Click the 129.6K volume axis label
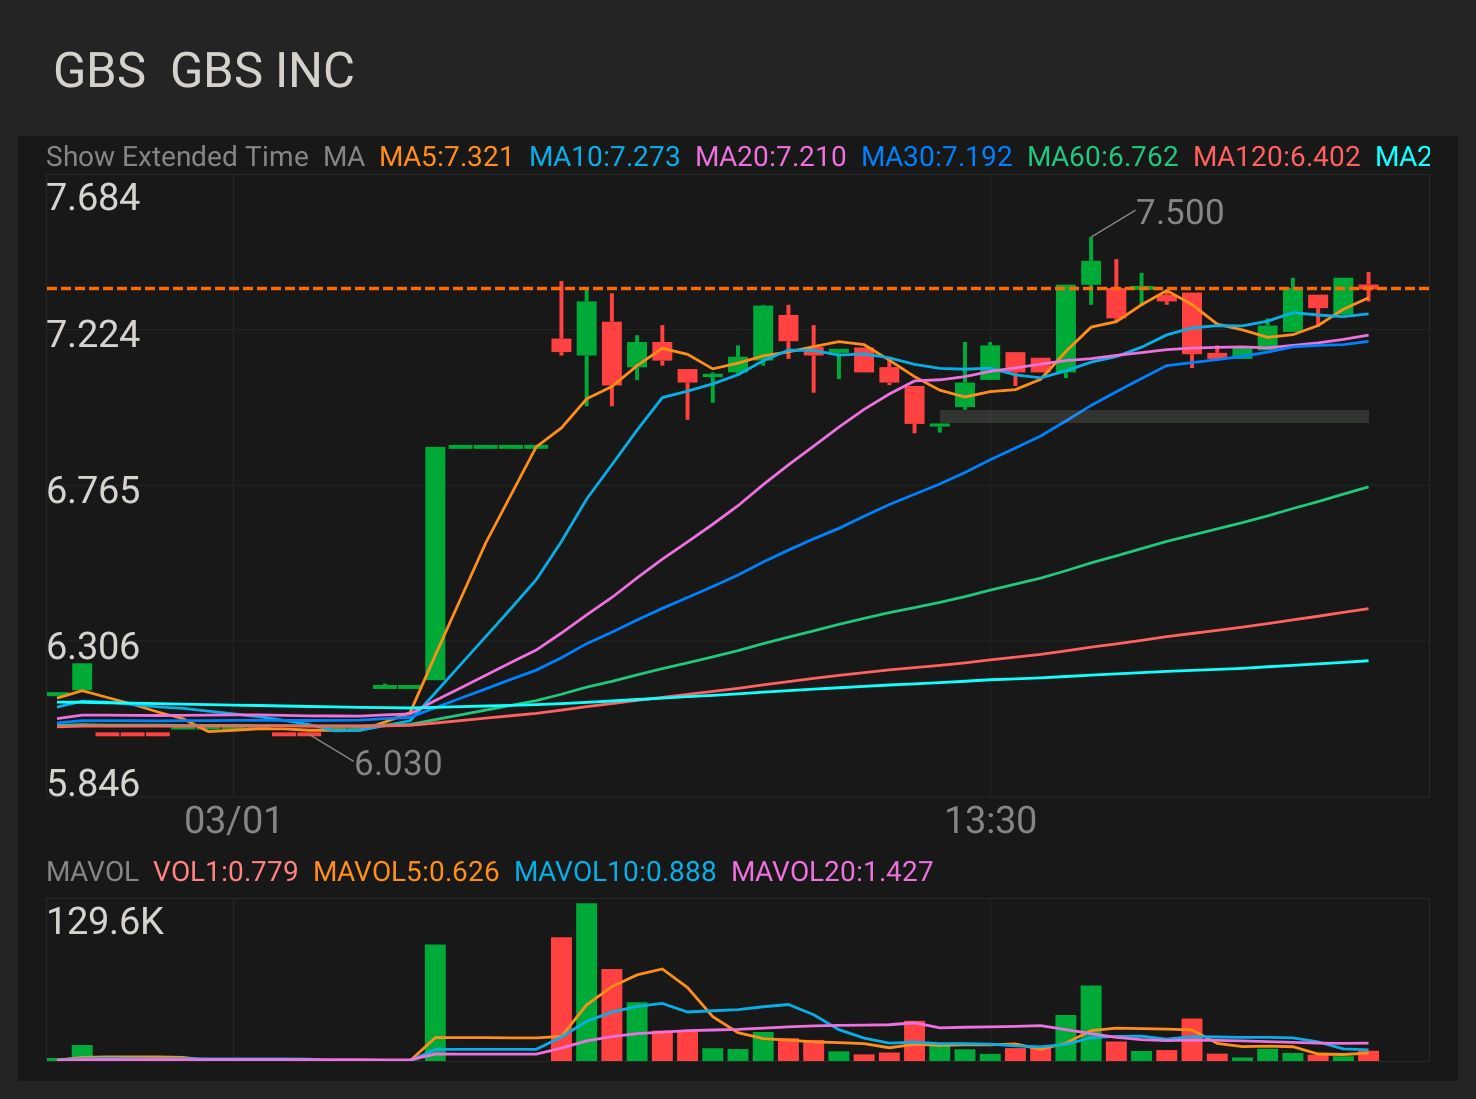This screenshot has width=1476, height=1099. [x=105, y=921]
